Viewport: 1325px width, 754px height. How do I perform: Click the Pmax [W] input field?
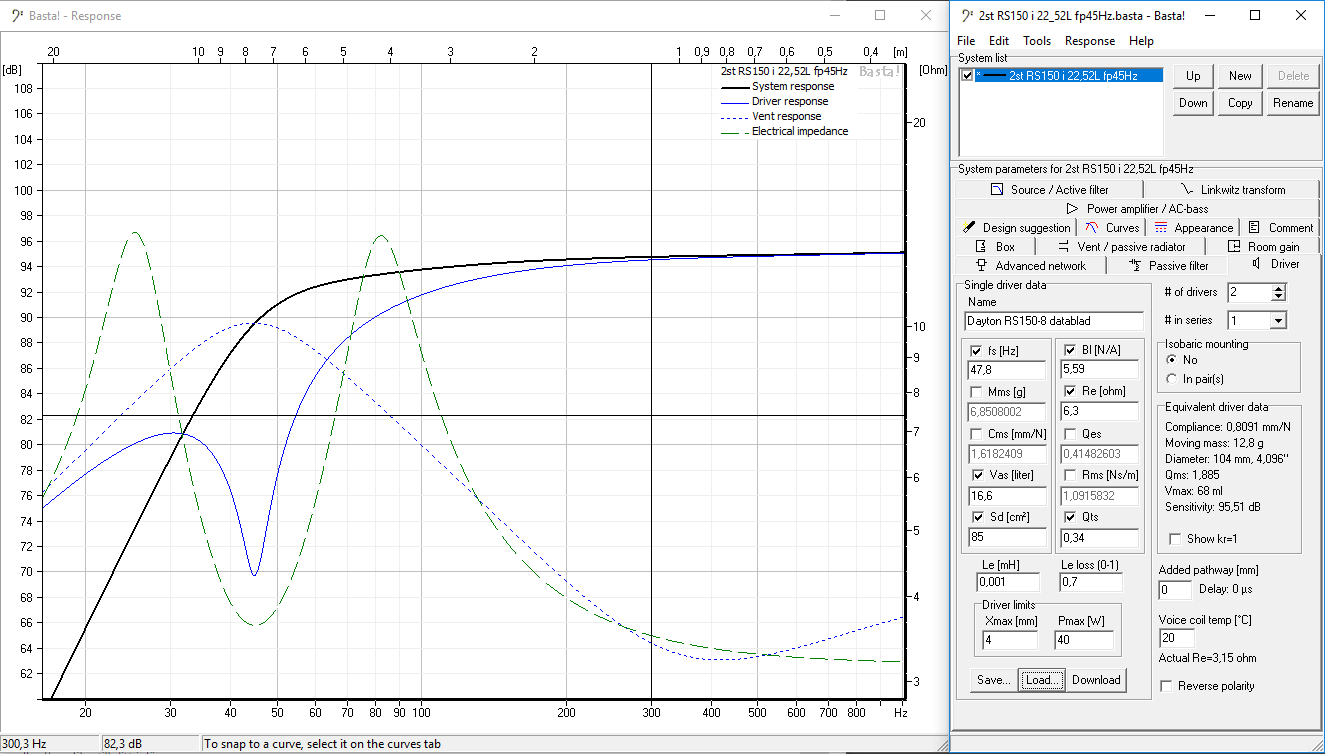[1084, 640]
